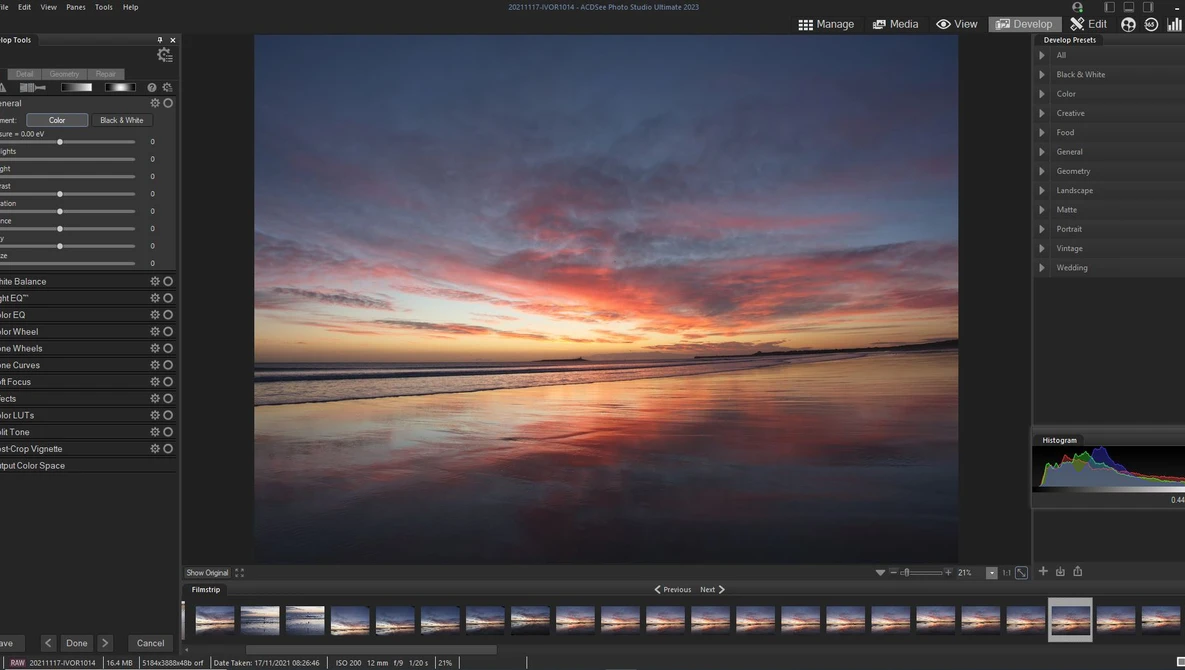
Task: Toggle the bottom panel layout icon
Action: [1128, 7]
